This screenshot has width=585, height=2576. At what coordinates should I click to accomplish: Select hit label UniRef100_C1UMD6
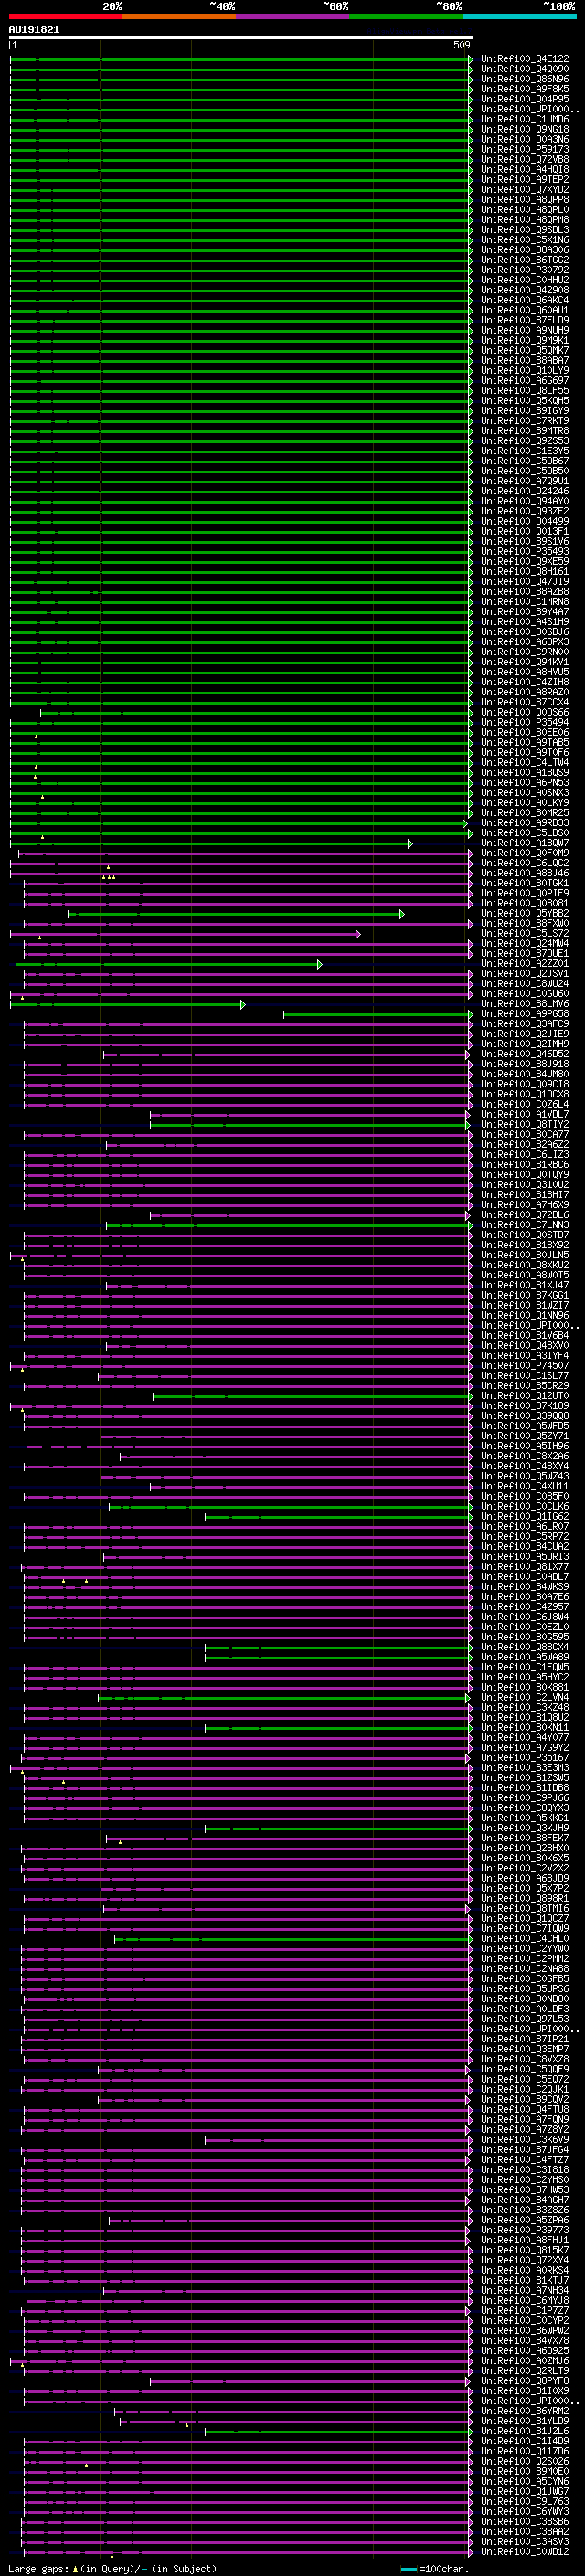(x=525, y=119)
